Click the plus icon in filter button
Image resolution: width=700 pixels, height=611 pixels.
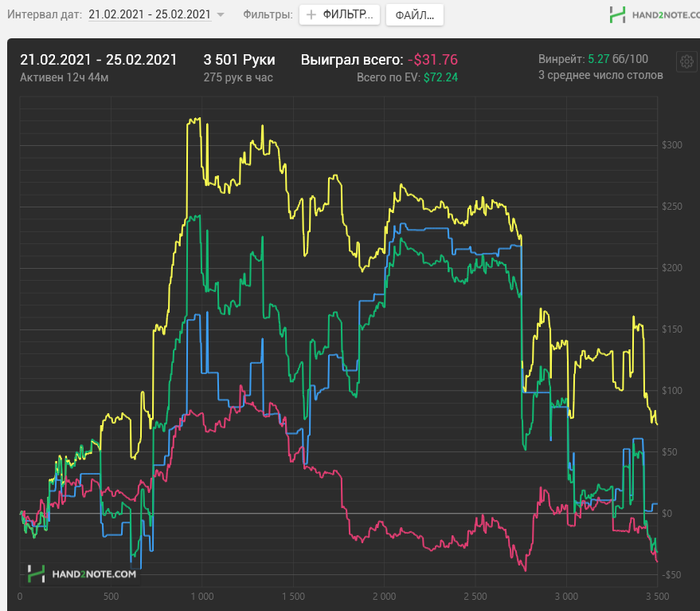[311, 15]
